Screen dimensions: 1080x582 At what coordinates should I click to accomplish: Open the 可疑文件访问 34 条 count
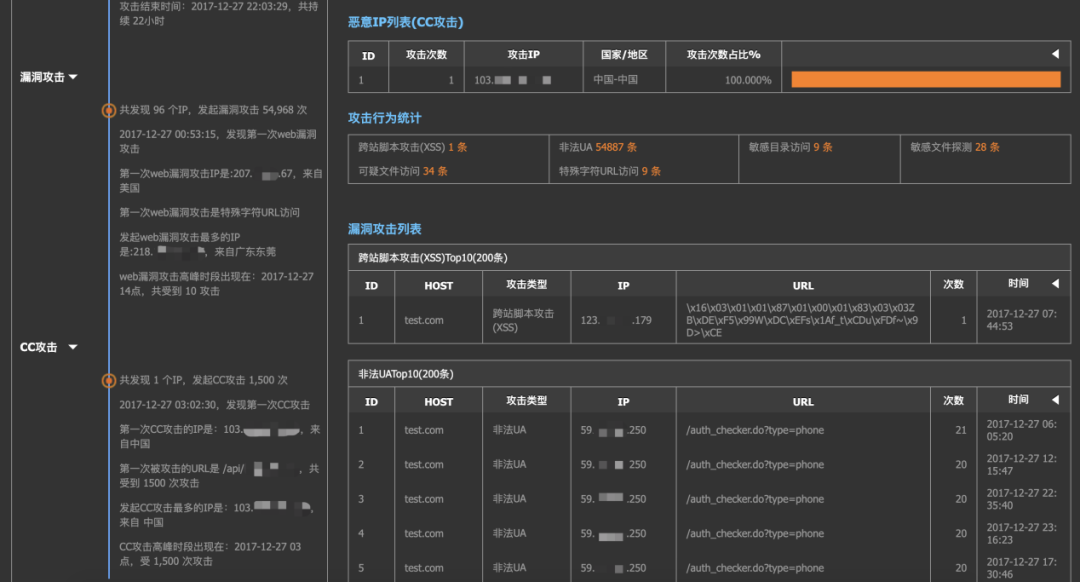click(403, 172)
